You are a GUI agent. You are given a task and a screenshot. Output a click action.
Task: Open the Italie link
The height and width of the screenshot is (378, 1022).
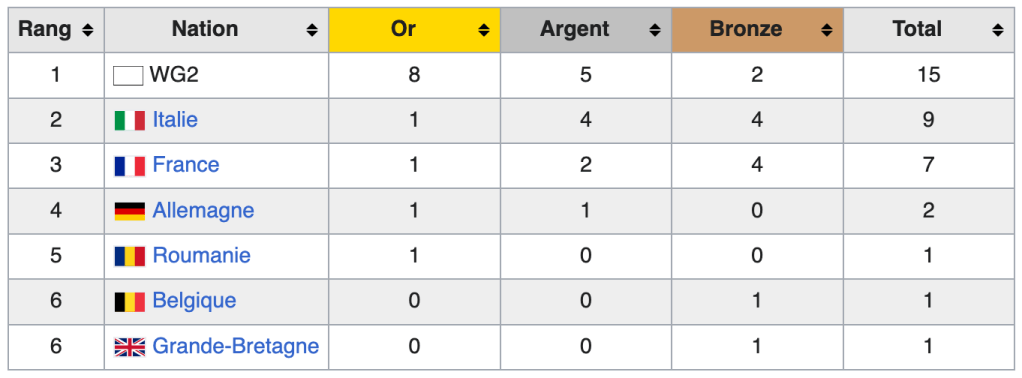pos(175,120)
